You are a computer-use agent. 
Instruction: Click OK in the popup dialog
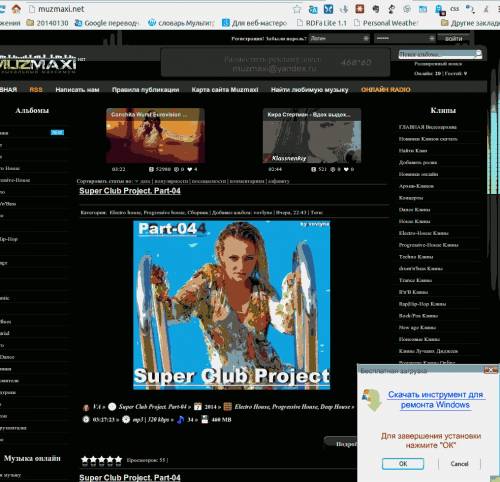coord(403,464)
